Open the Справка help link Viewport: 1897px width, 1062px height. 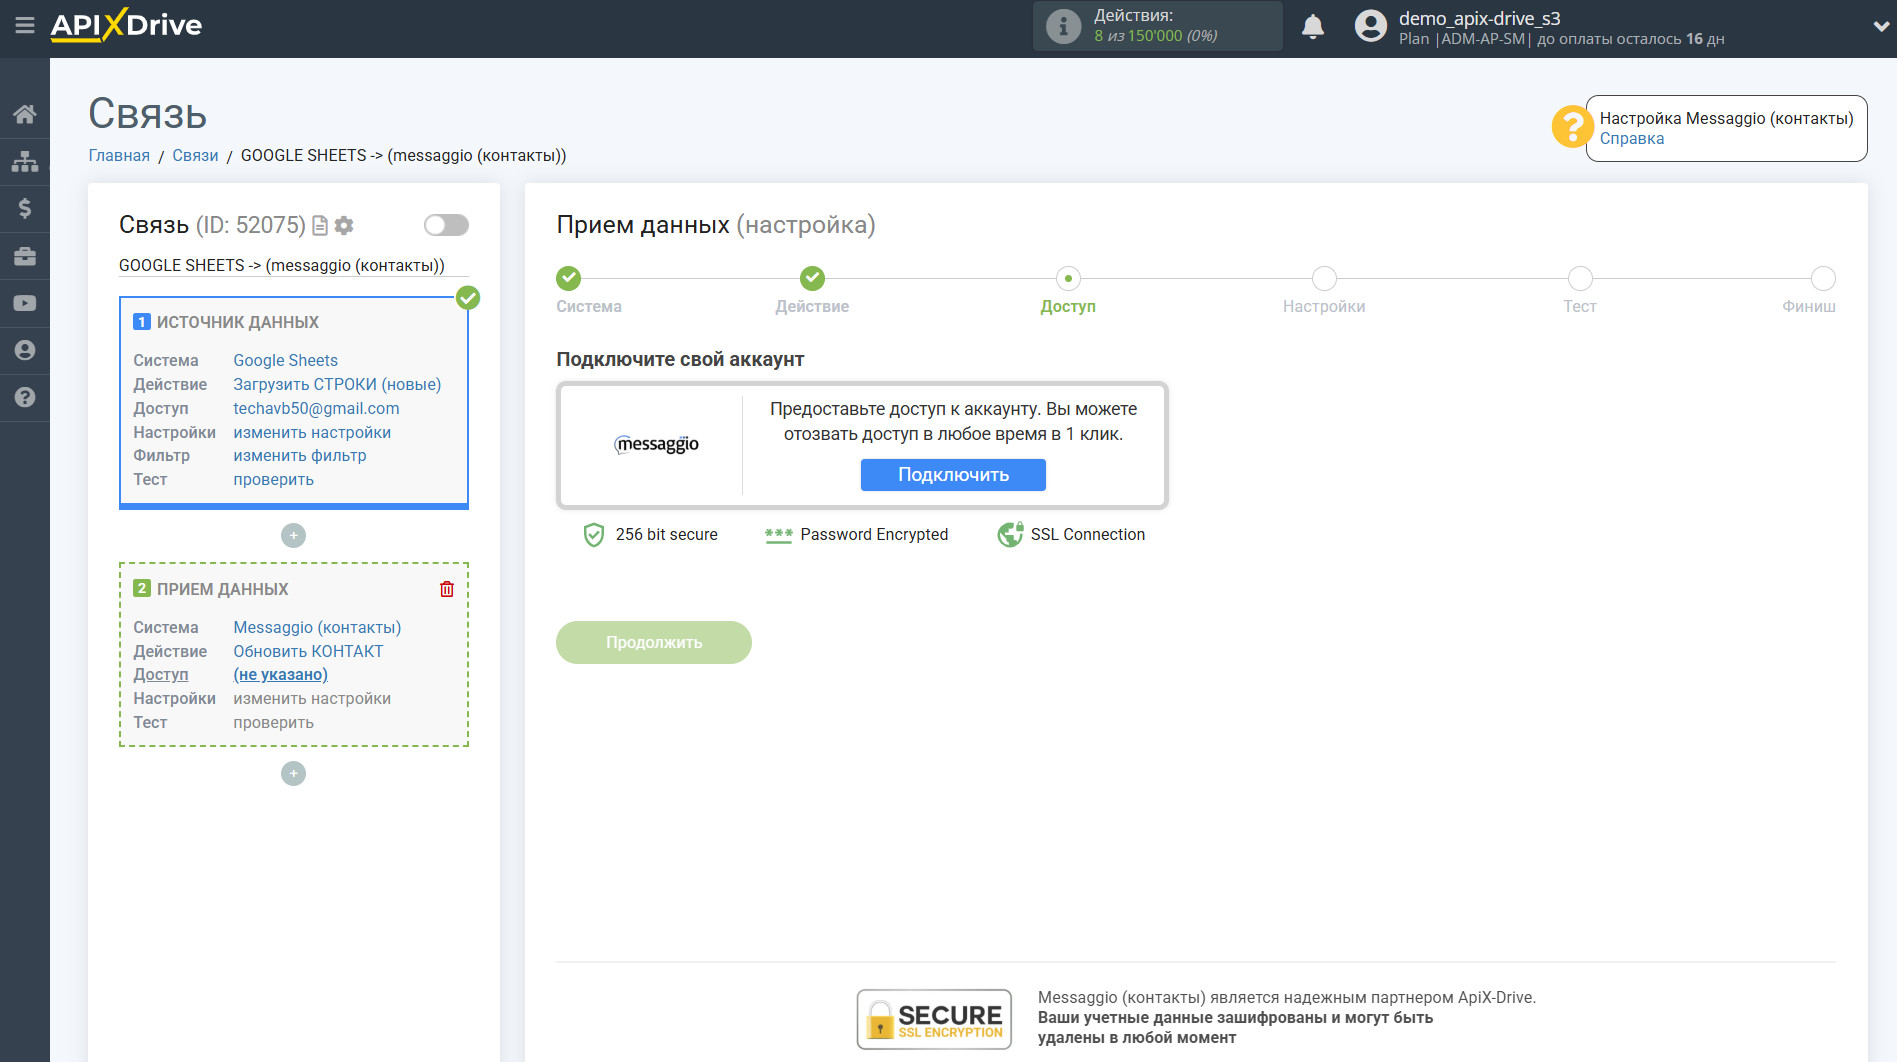(x=1631, y=139)
